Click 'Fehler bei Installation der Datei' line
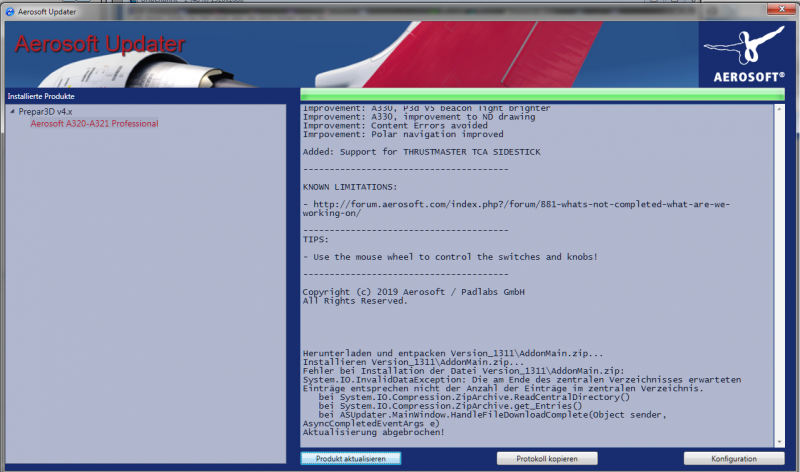Screen dimensions: 800x472 pos(463,371)
